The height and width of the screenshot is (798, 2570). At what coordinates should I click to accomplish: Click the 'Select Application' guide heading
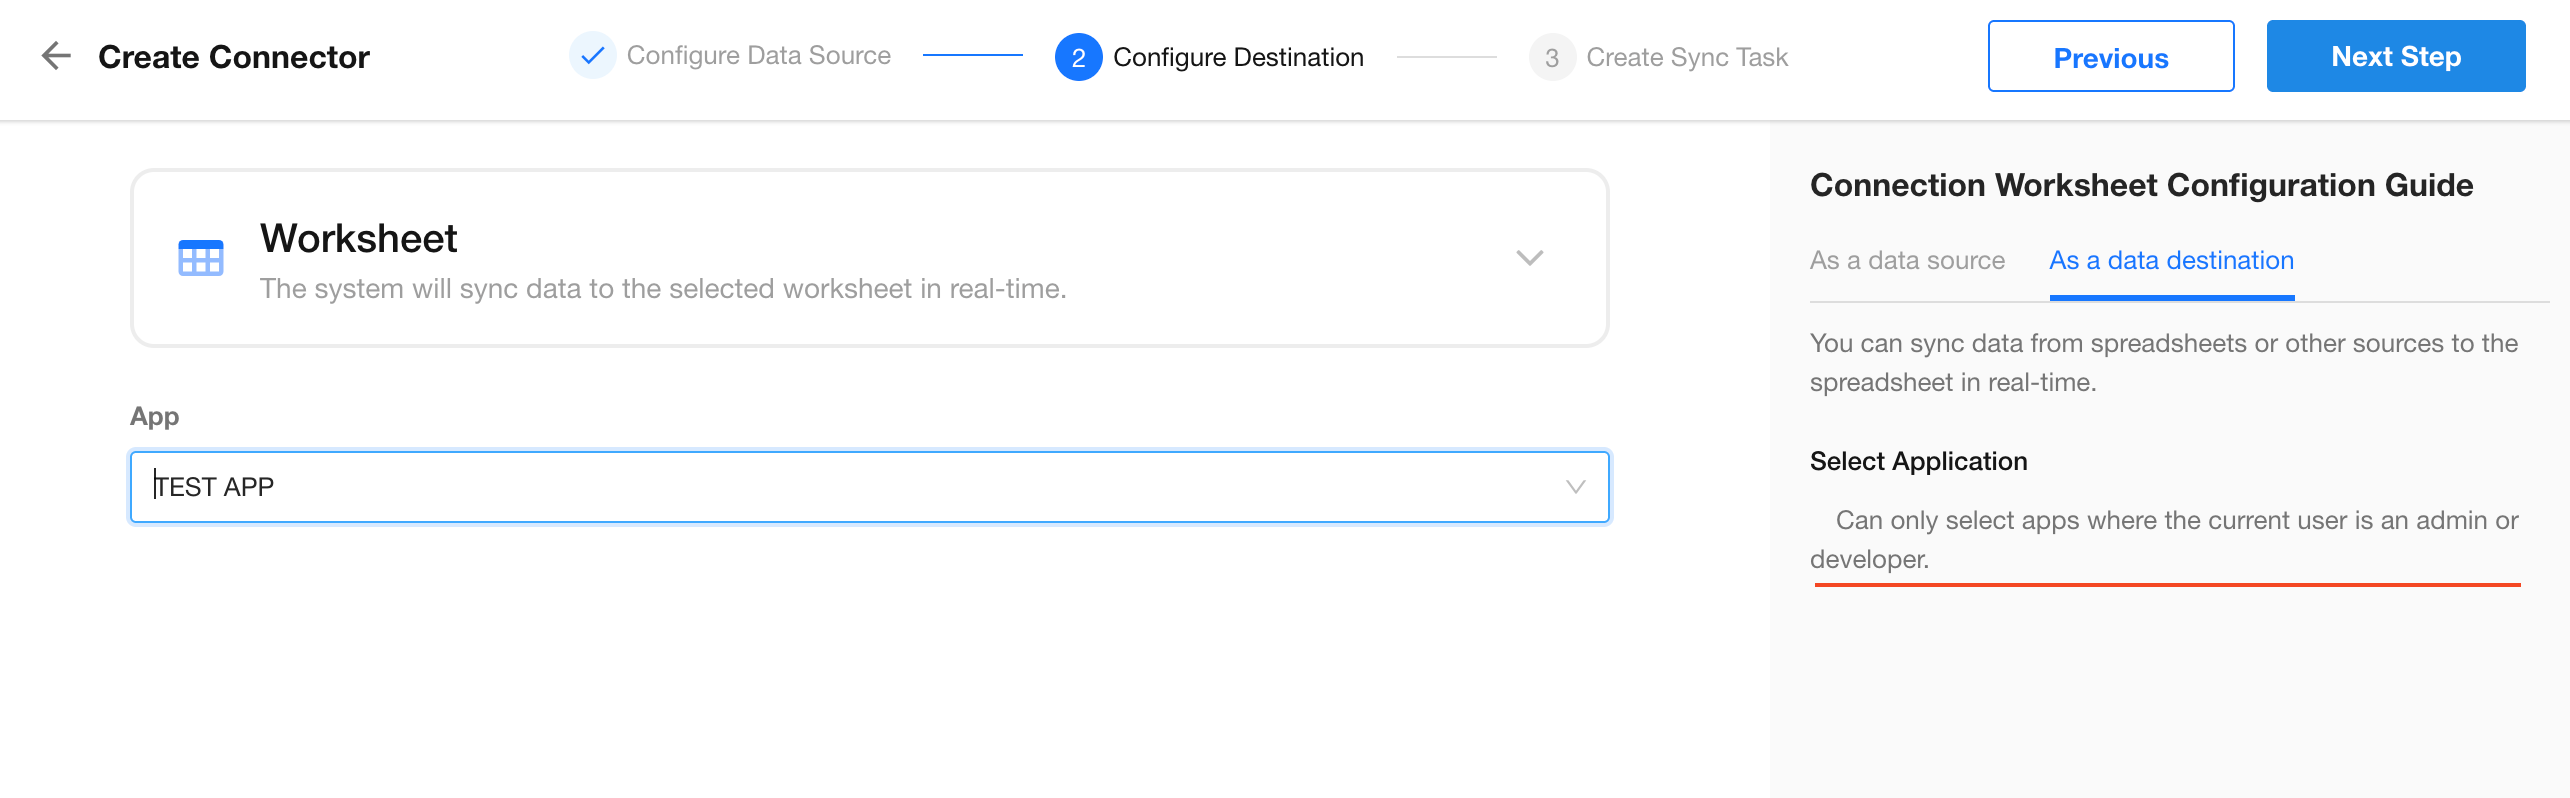pyautogui.click(x=1918, y=461)
